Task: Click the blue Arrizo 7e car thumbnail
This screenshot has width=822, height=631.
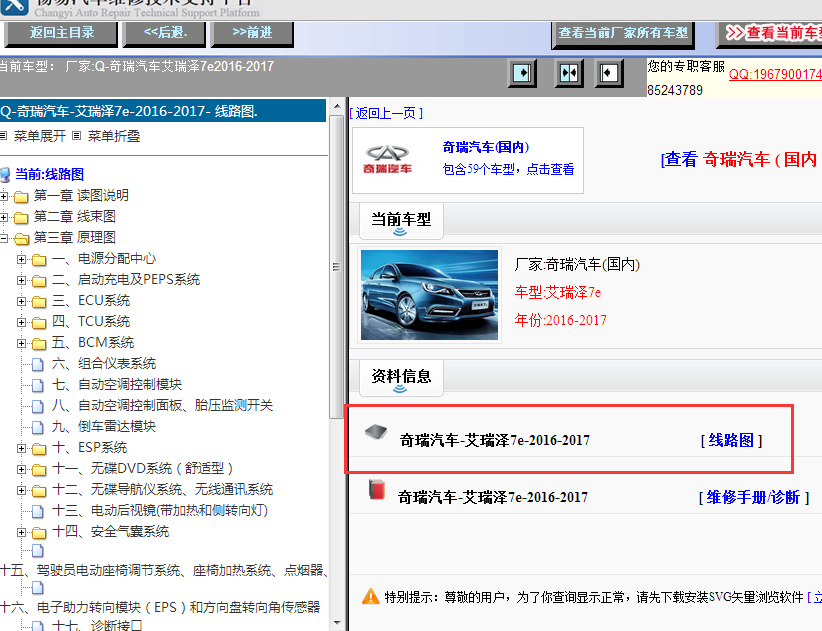Action: (x=429, y=295)
